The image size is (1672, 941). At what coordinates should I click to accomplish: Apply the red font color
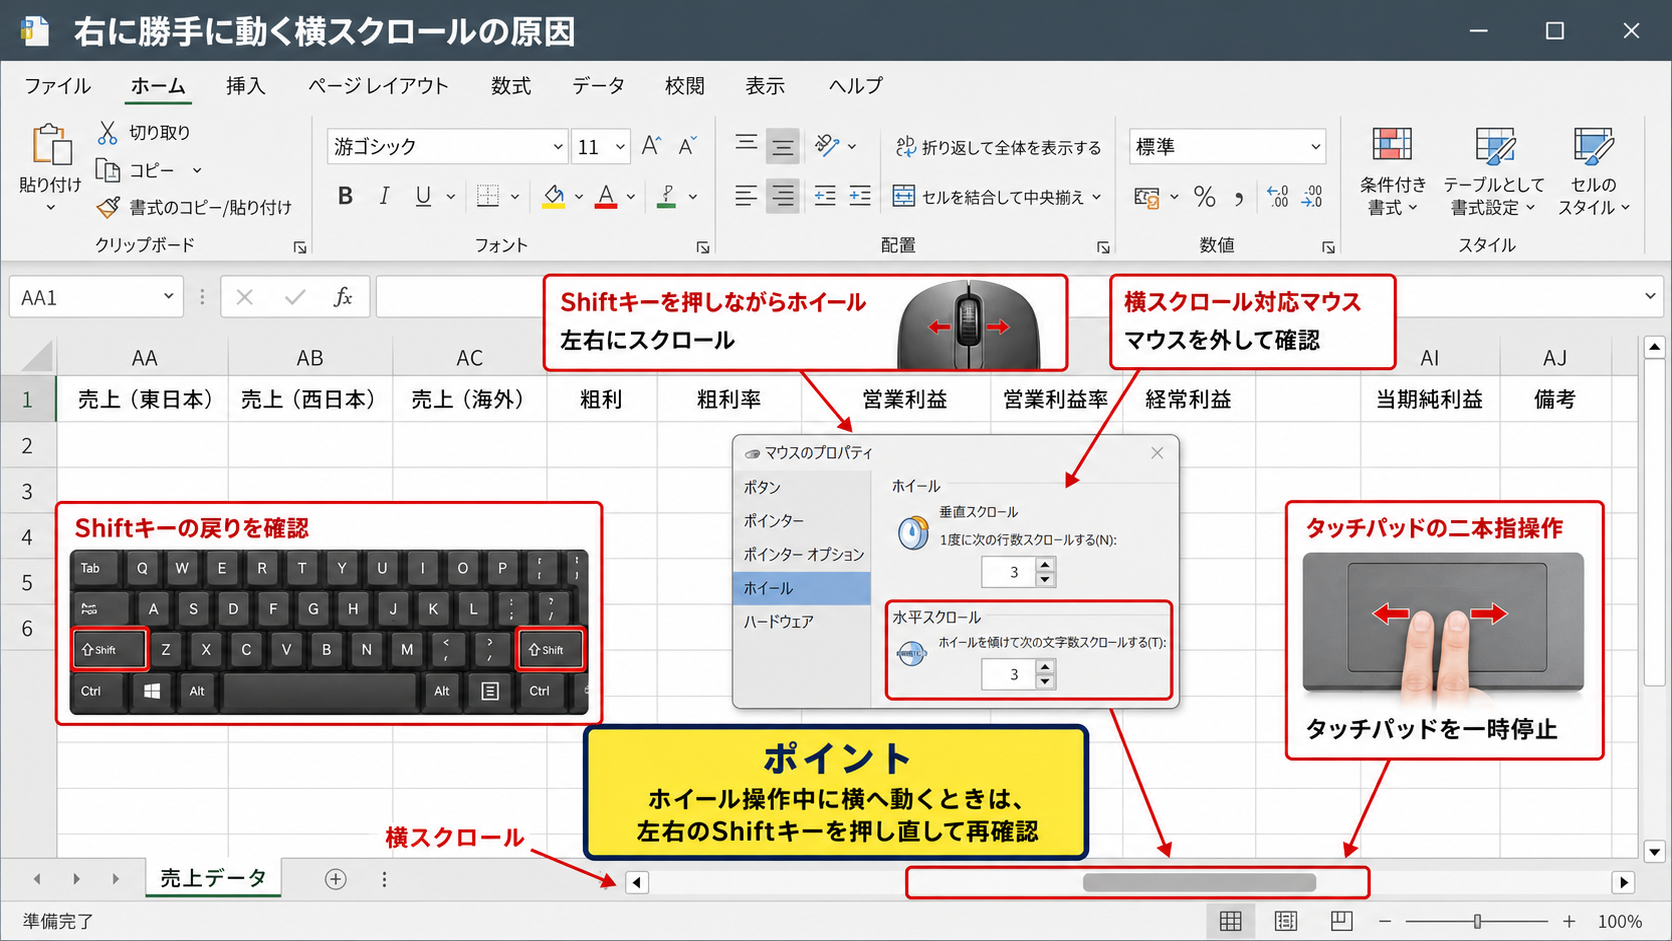coord(606,196)
